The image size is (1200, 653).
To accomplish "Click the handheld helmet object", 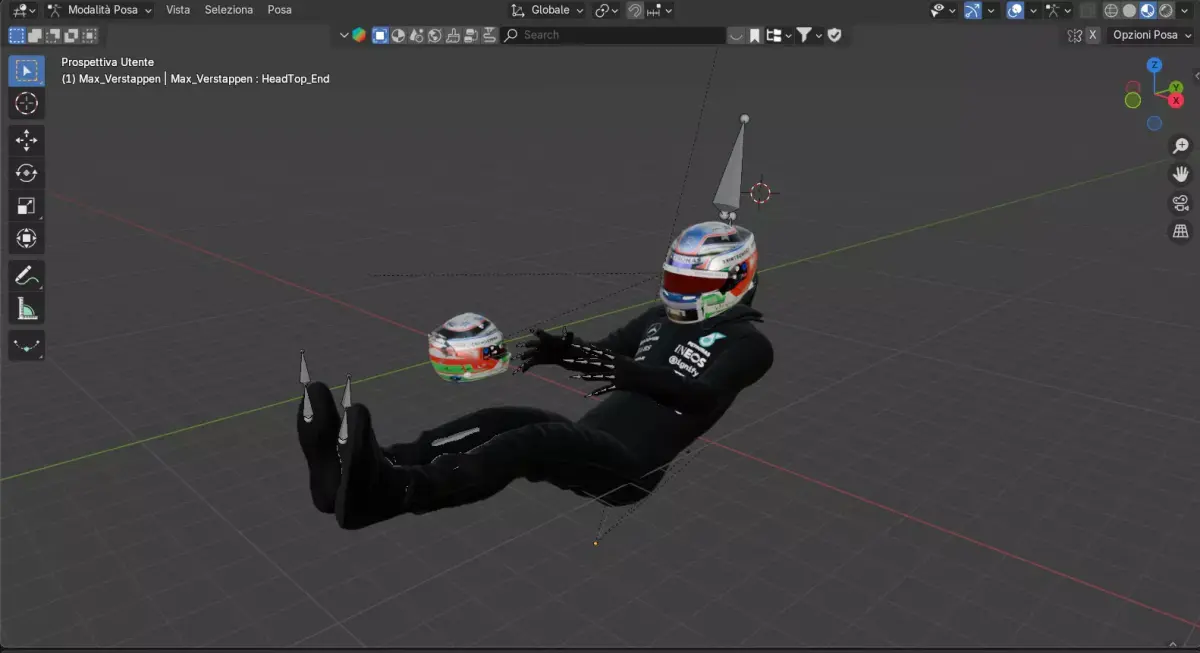I will tap(467, 346).
